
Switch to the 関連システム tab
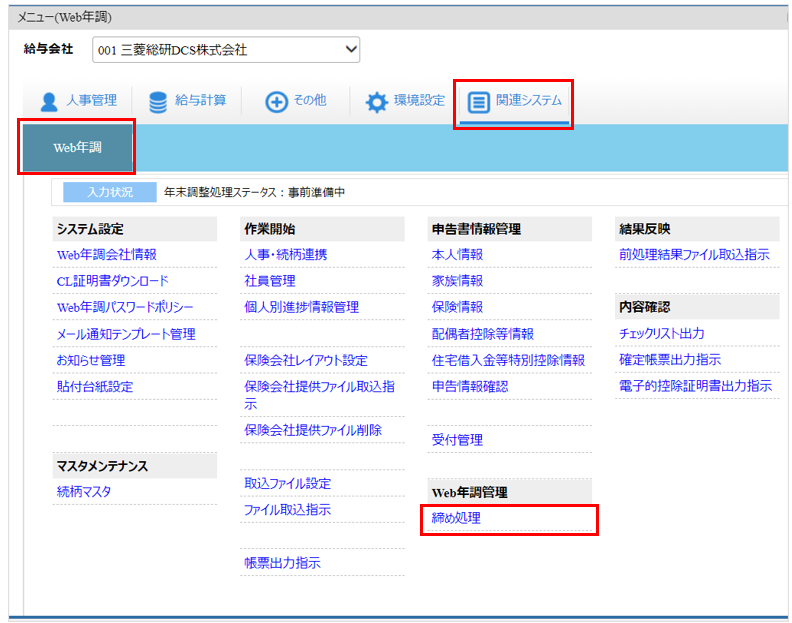tap(514, 102)
